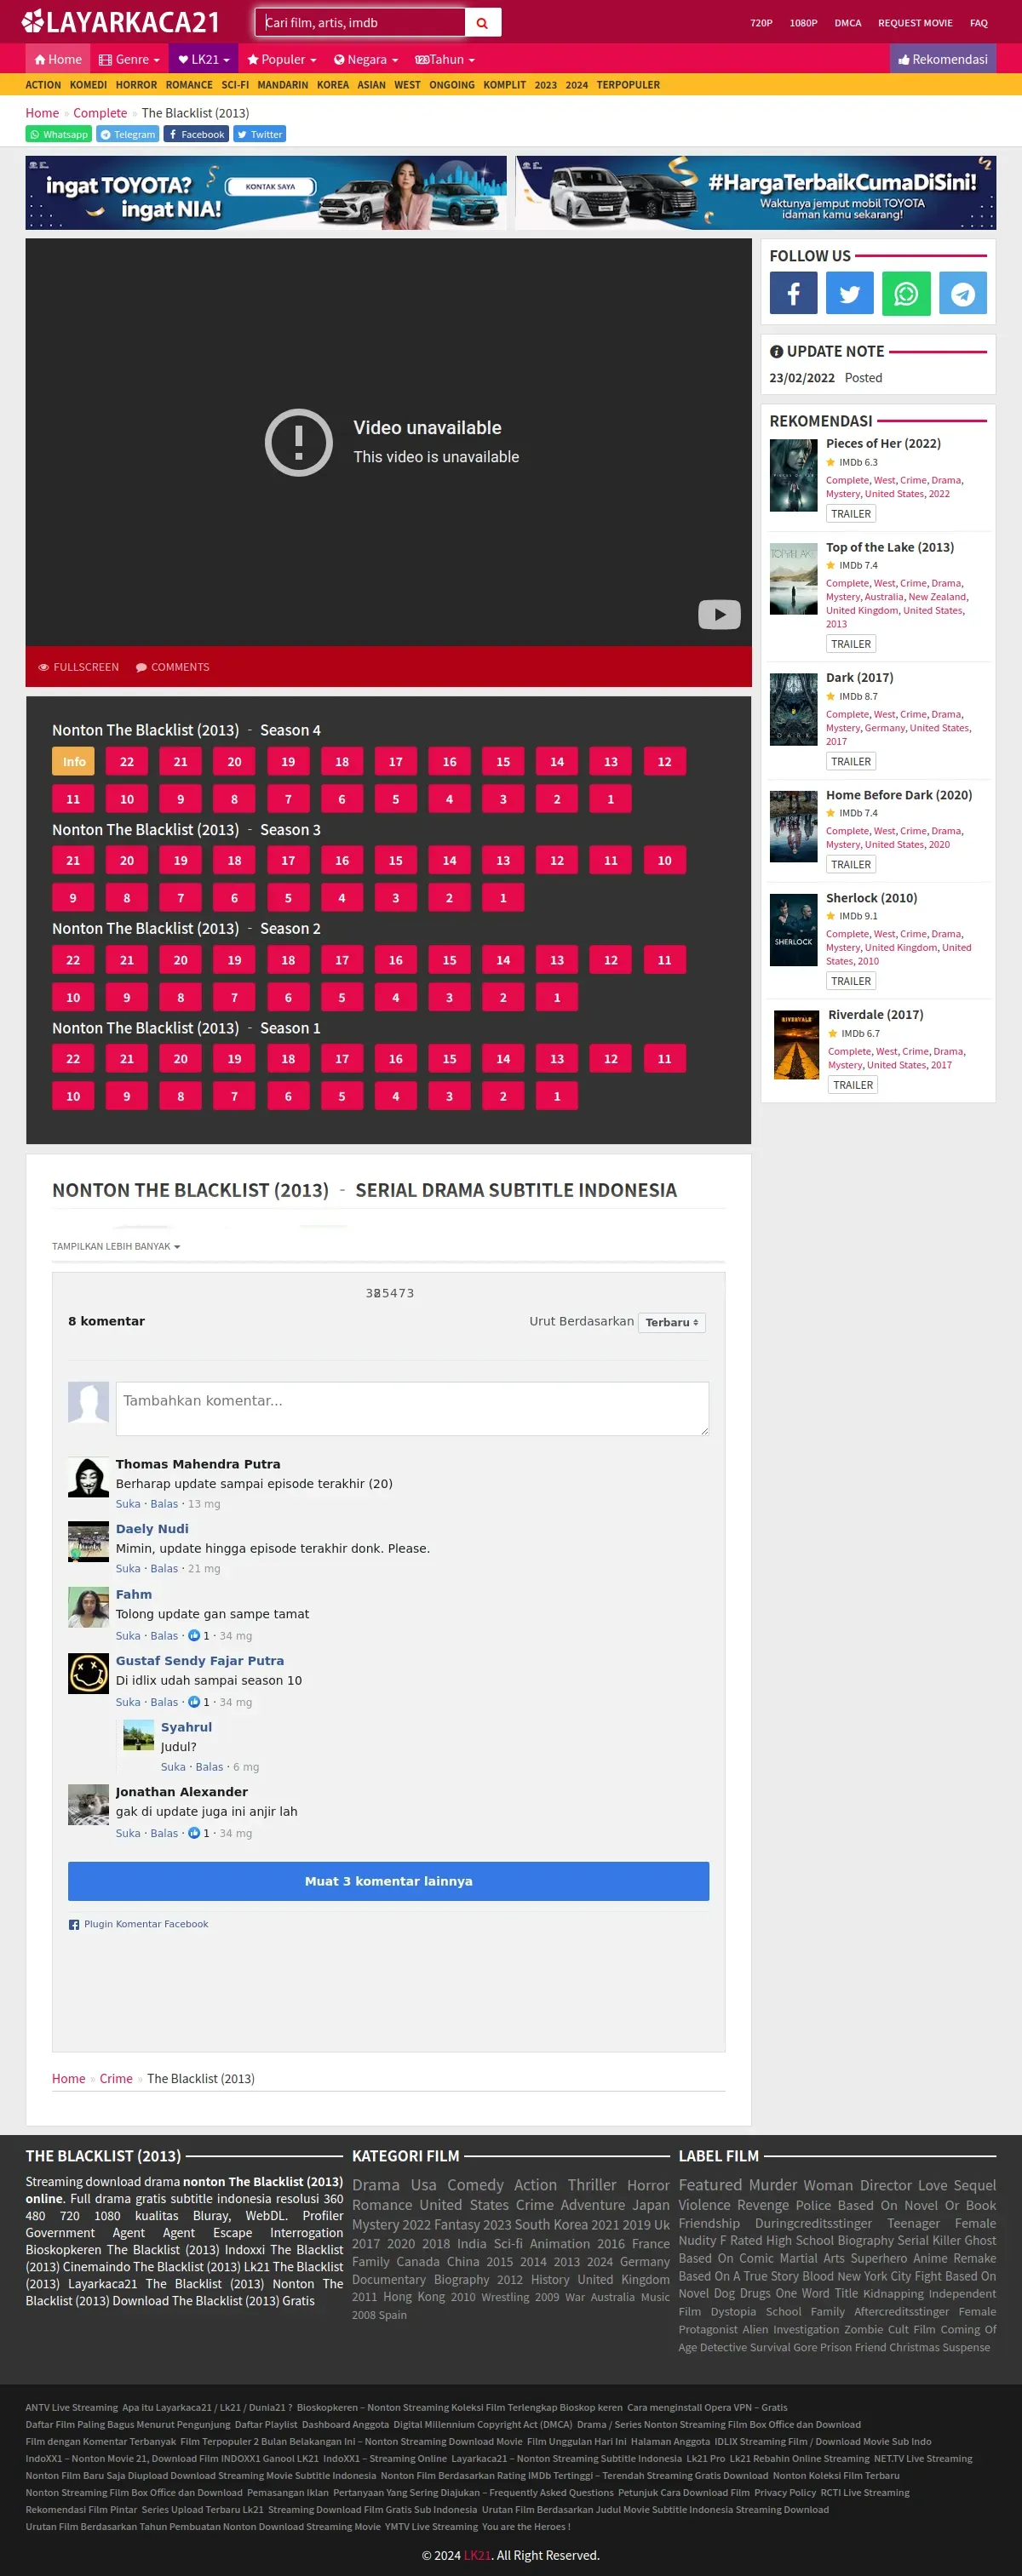
Task: Share page via Whatsapp button
Action: (x=59, y=134)
